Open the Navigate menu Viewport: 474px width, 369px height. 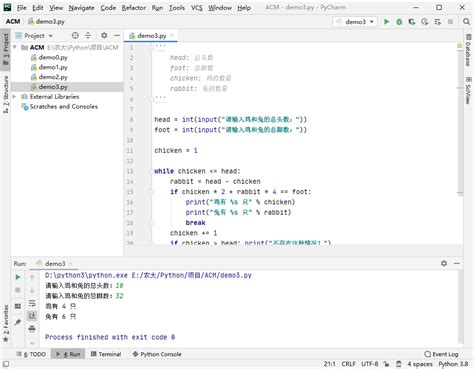(x=81, y=7)
